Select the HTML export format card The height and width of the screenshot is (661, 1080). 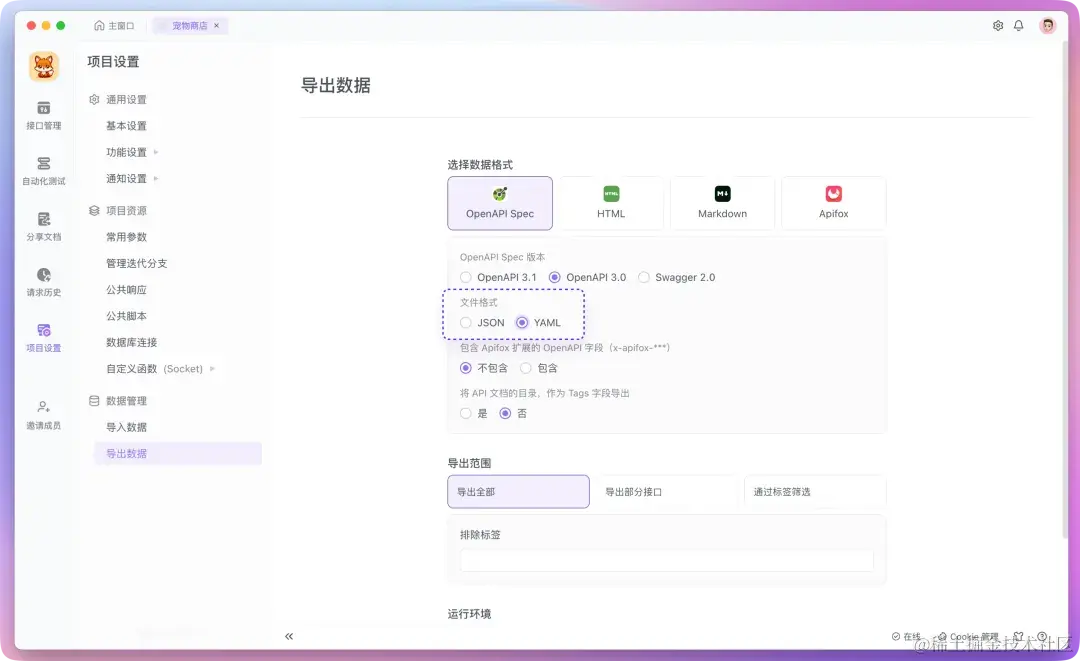click(x=611, y=202)
